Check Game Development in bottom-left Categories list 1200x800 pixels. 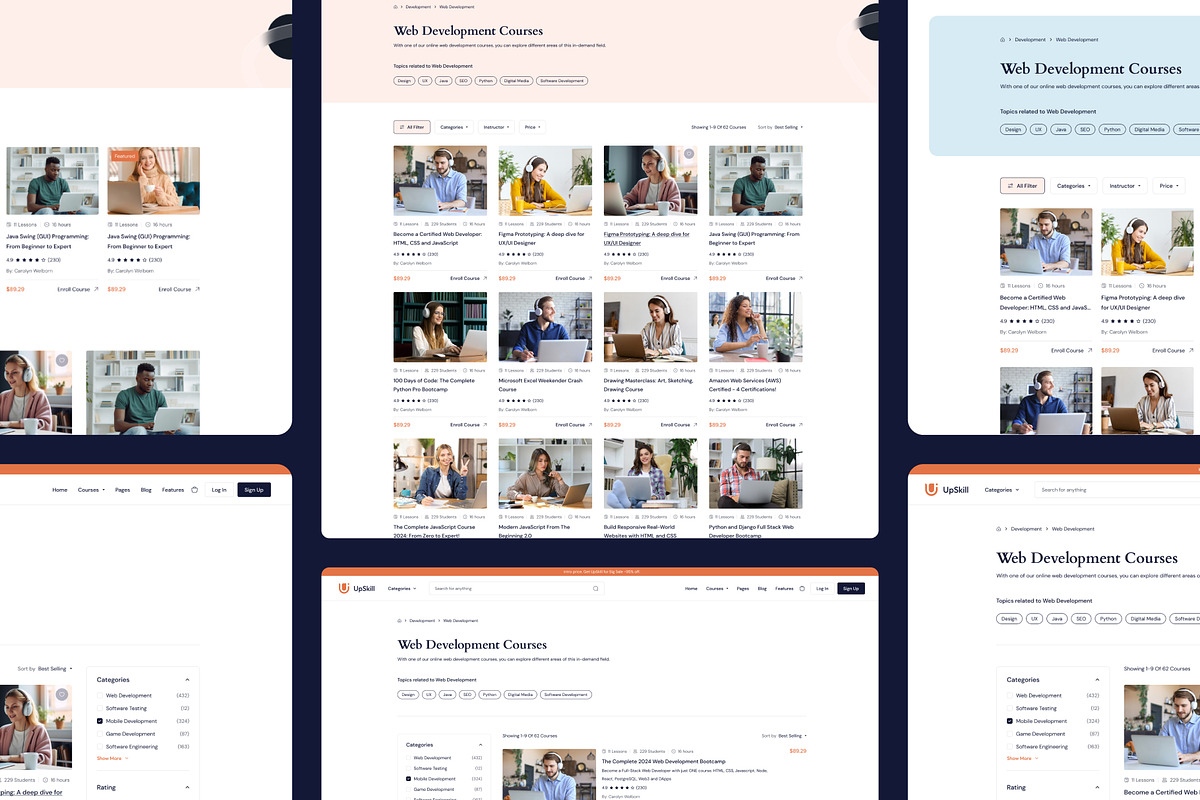click(x=100, y=734)
